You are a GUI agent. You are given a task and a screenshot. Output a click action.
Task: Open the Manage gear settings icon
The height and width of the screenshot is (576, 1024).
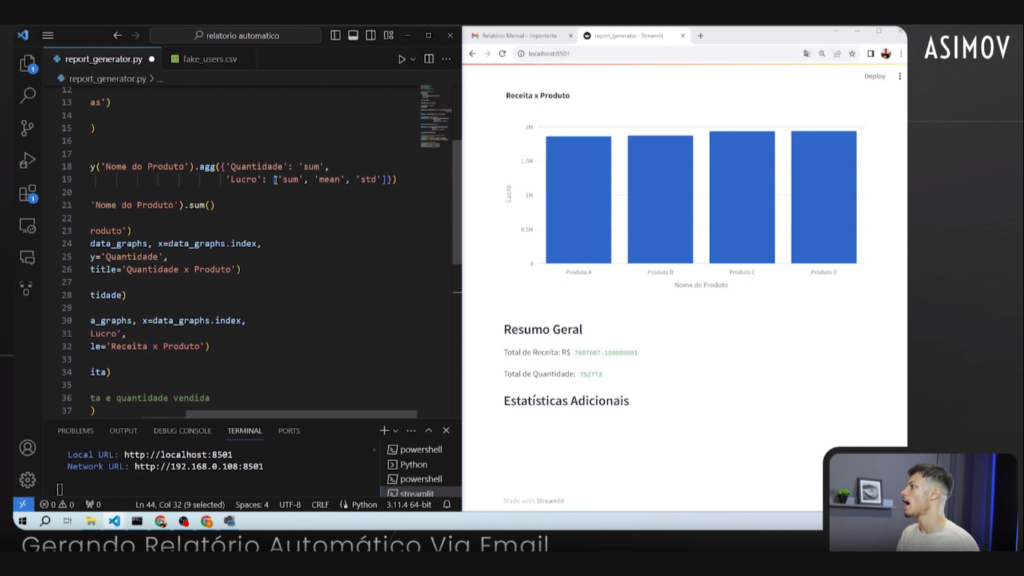(x=28, y=480)
